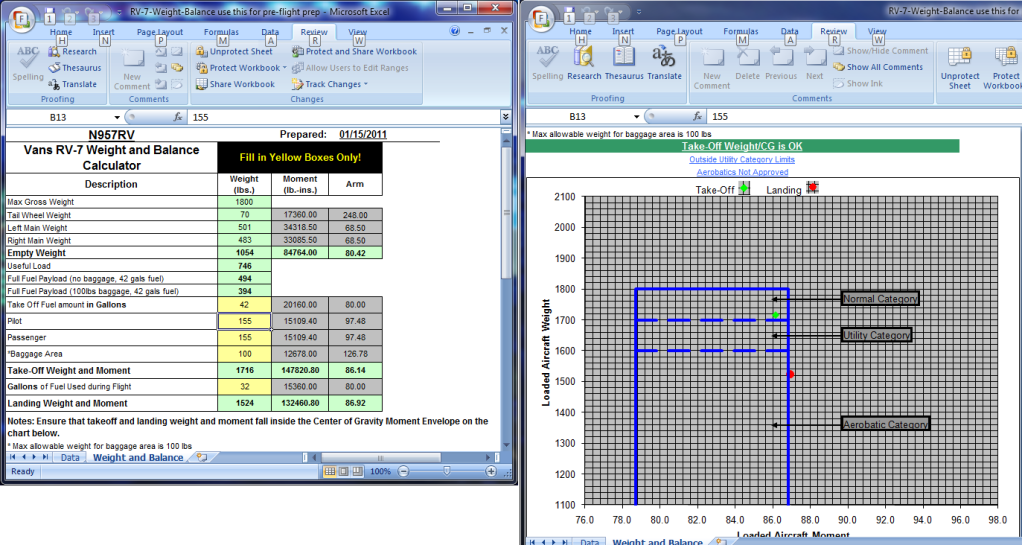Click the zoom slider handle in status bar
The height and width of the screenshot is (545, 1022).
click(449, 471)
